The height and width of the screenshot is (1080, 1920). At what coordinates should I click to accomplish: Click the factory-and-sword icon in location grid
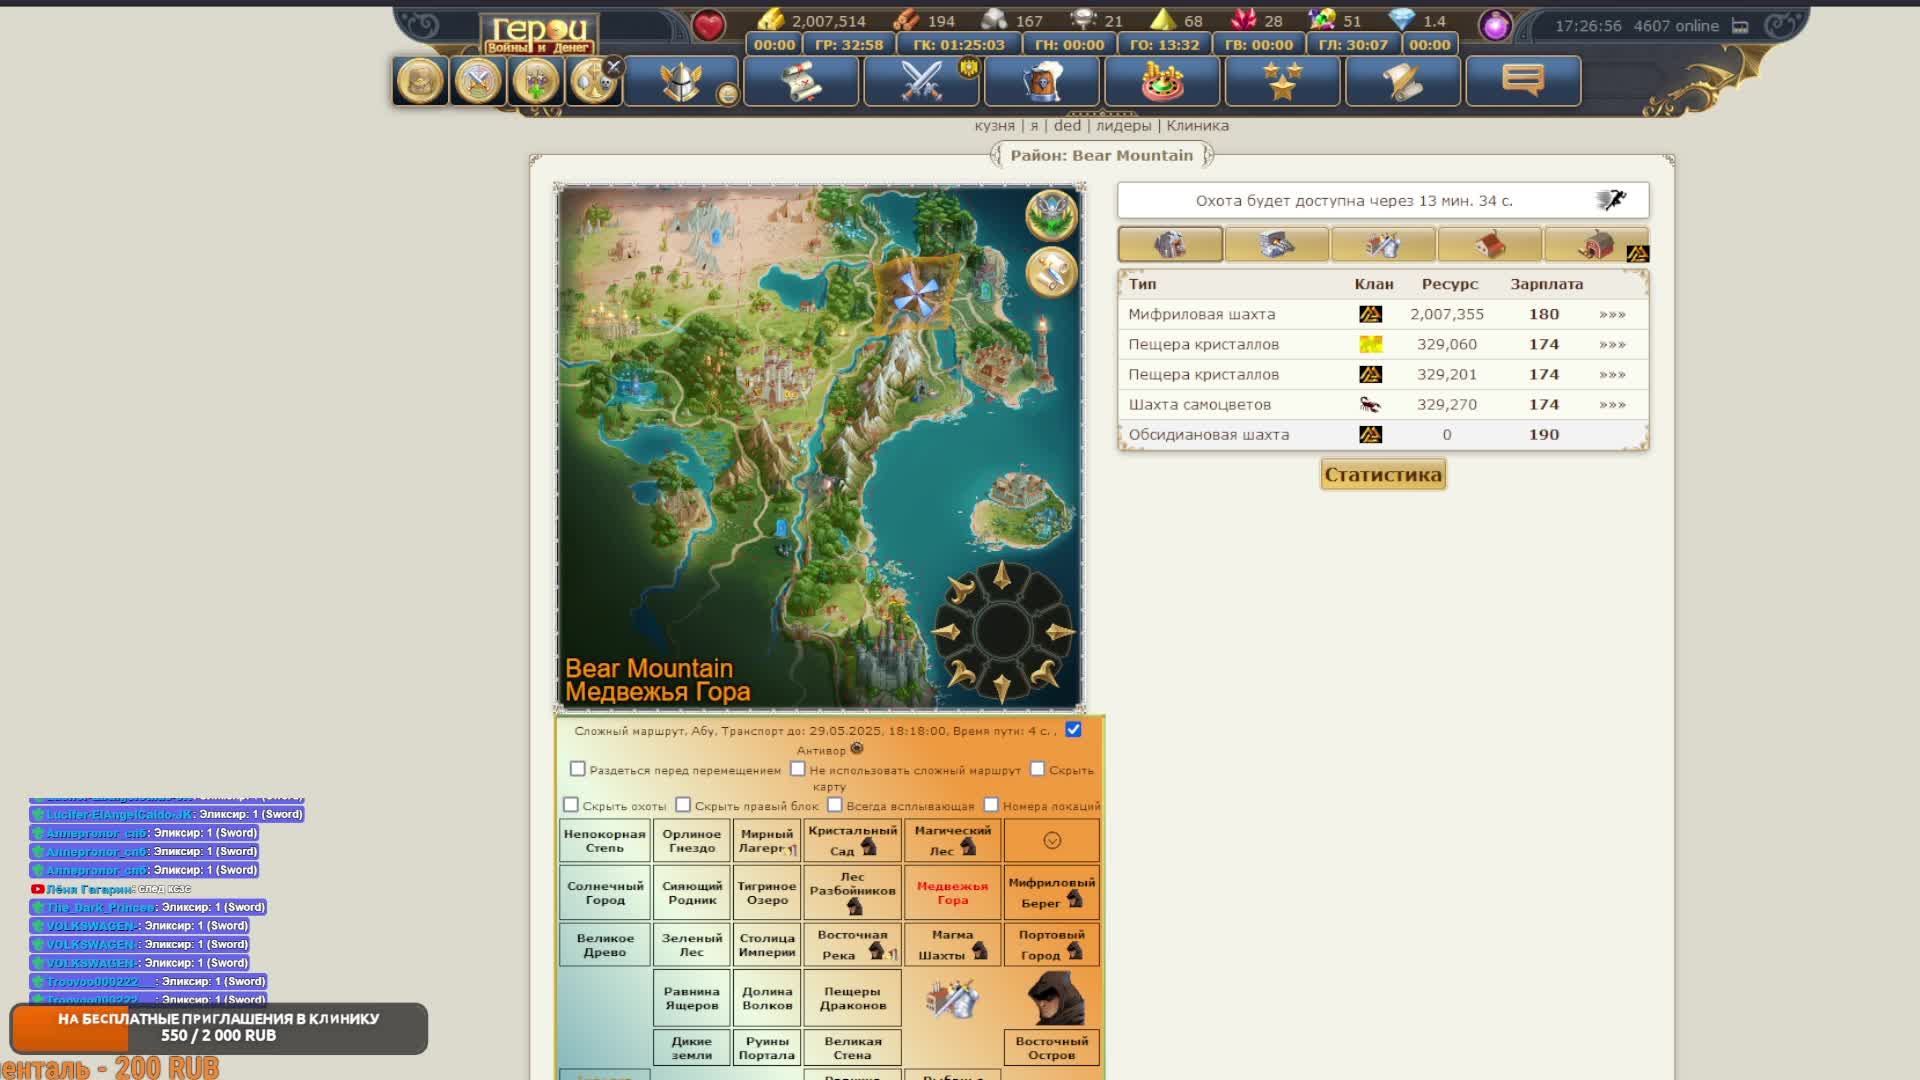tap(951, 997)
